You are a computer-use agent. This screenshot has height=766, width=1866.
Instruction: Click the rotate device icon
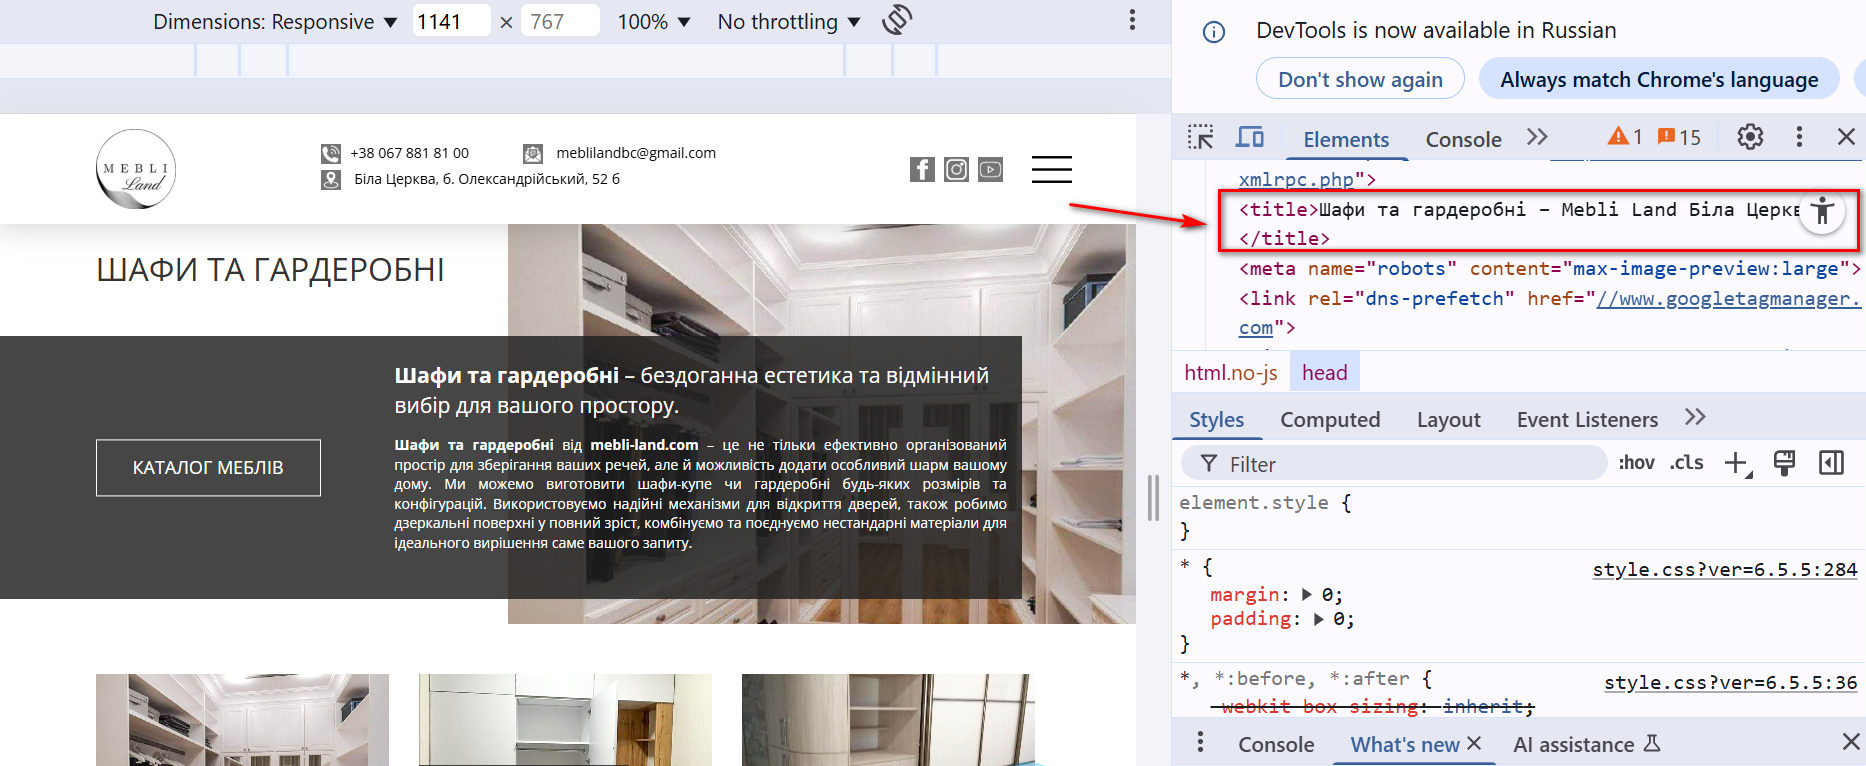(x=897, y=20)
